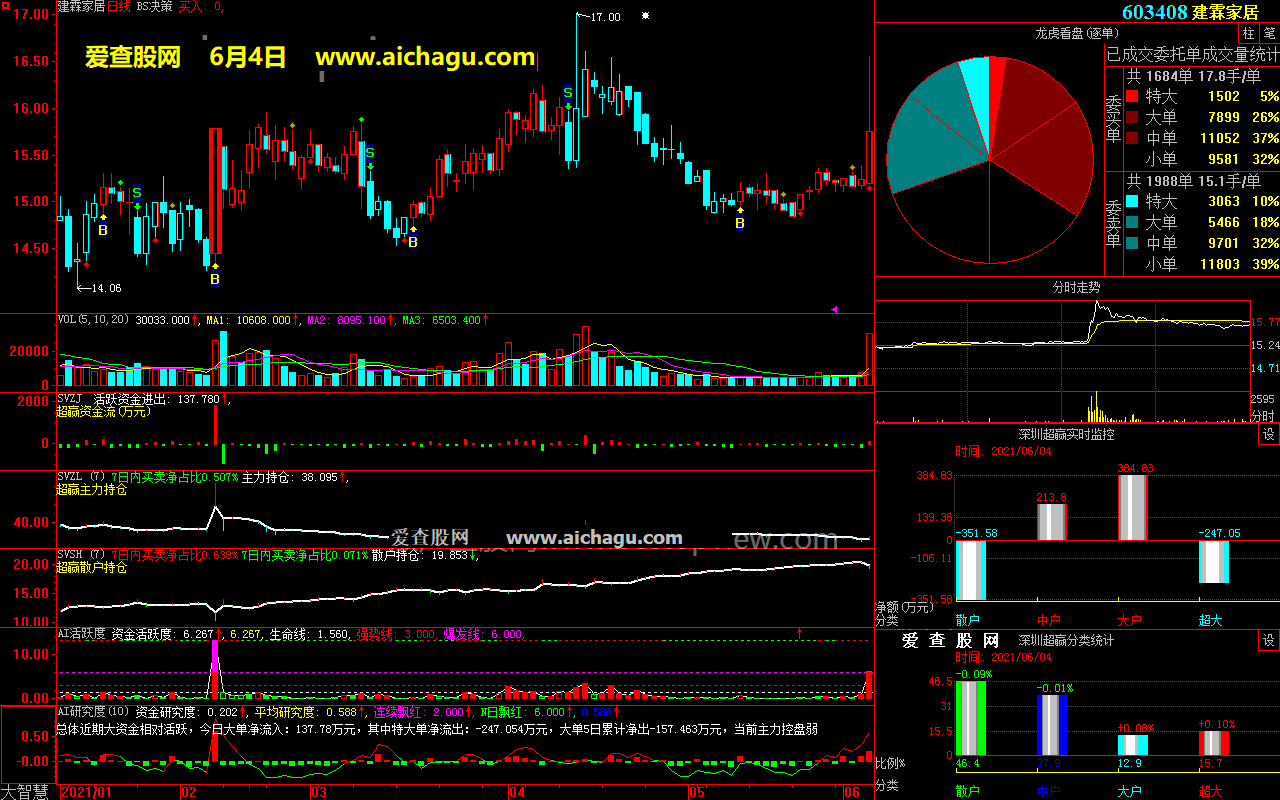Click the buy 中单 value 11052
This screenshot has height=800, width=1280.
tap(1219, 139)
